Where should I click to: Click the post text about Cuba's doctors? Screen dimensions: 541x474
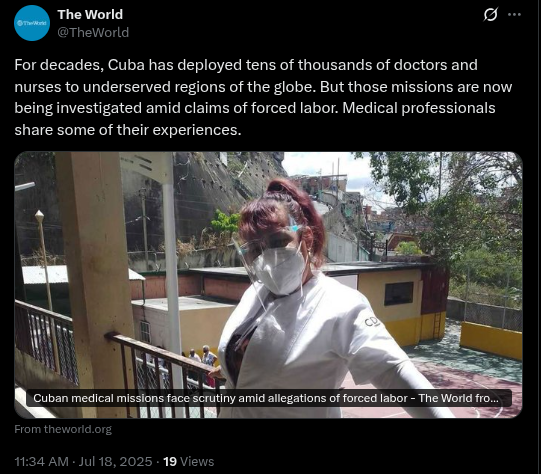click(263, 97)
